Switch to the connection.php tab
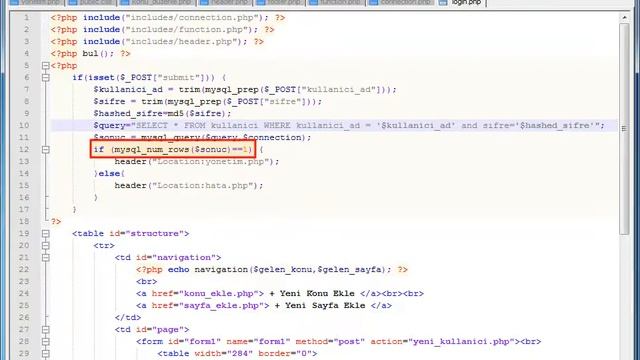The width and height of the screenshot is (640, 360). (x=400, y=2)
